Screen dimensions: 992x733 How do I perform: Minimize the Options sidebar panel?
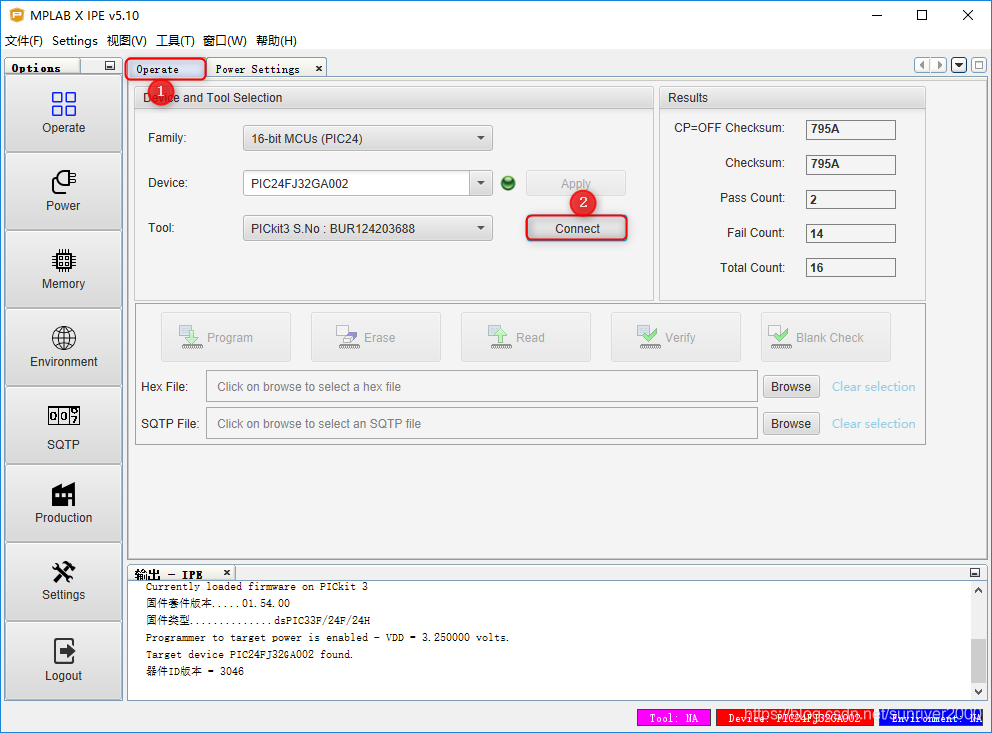tap(110, 66)
